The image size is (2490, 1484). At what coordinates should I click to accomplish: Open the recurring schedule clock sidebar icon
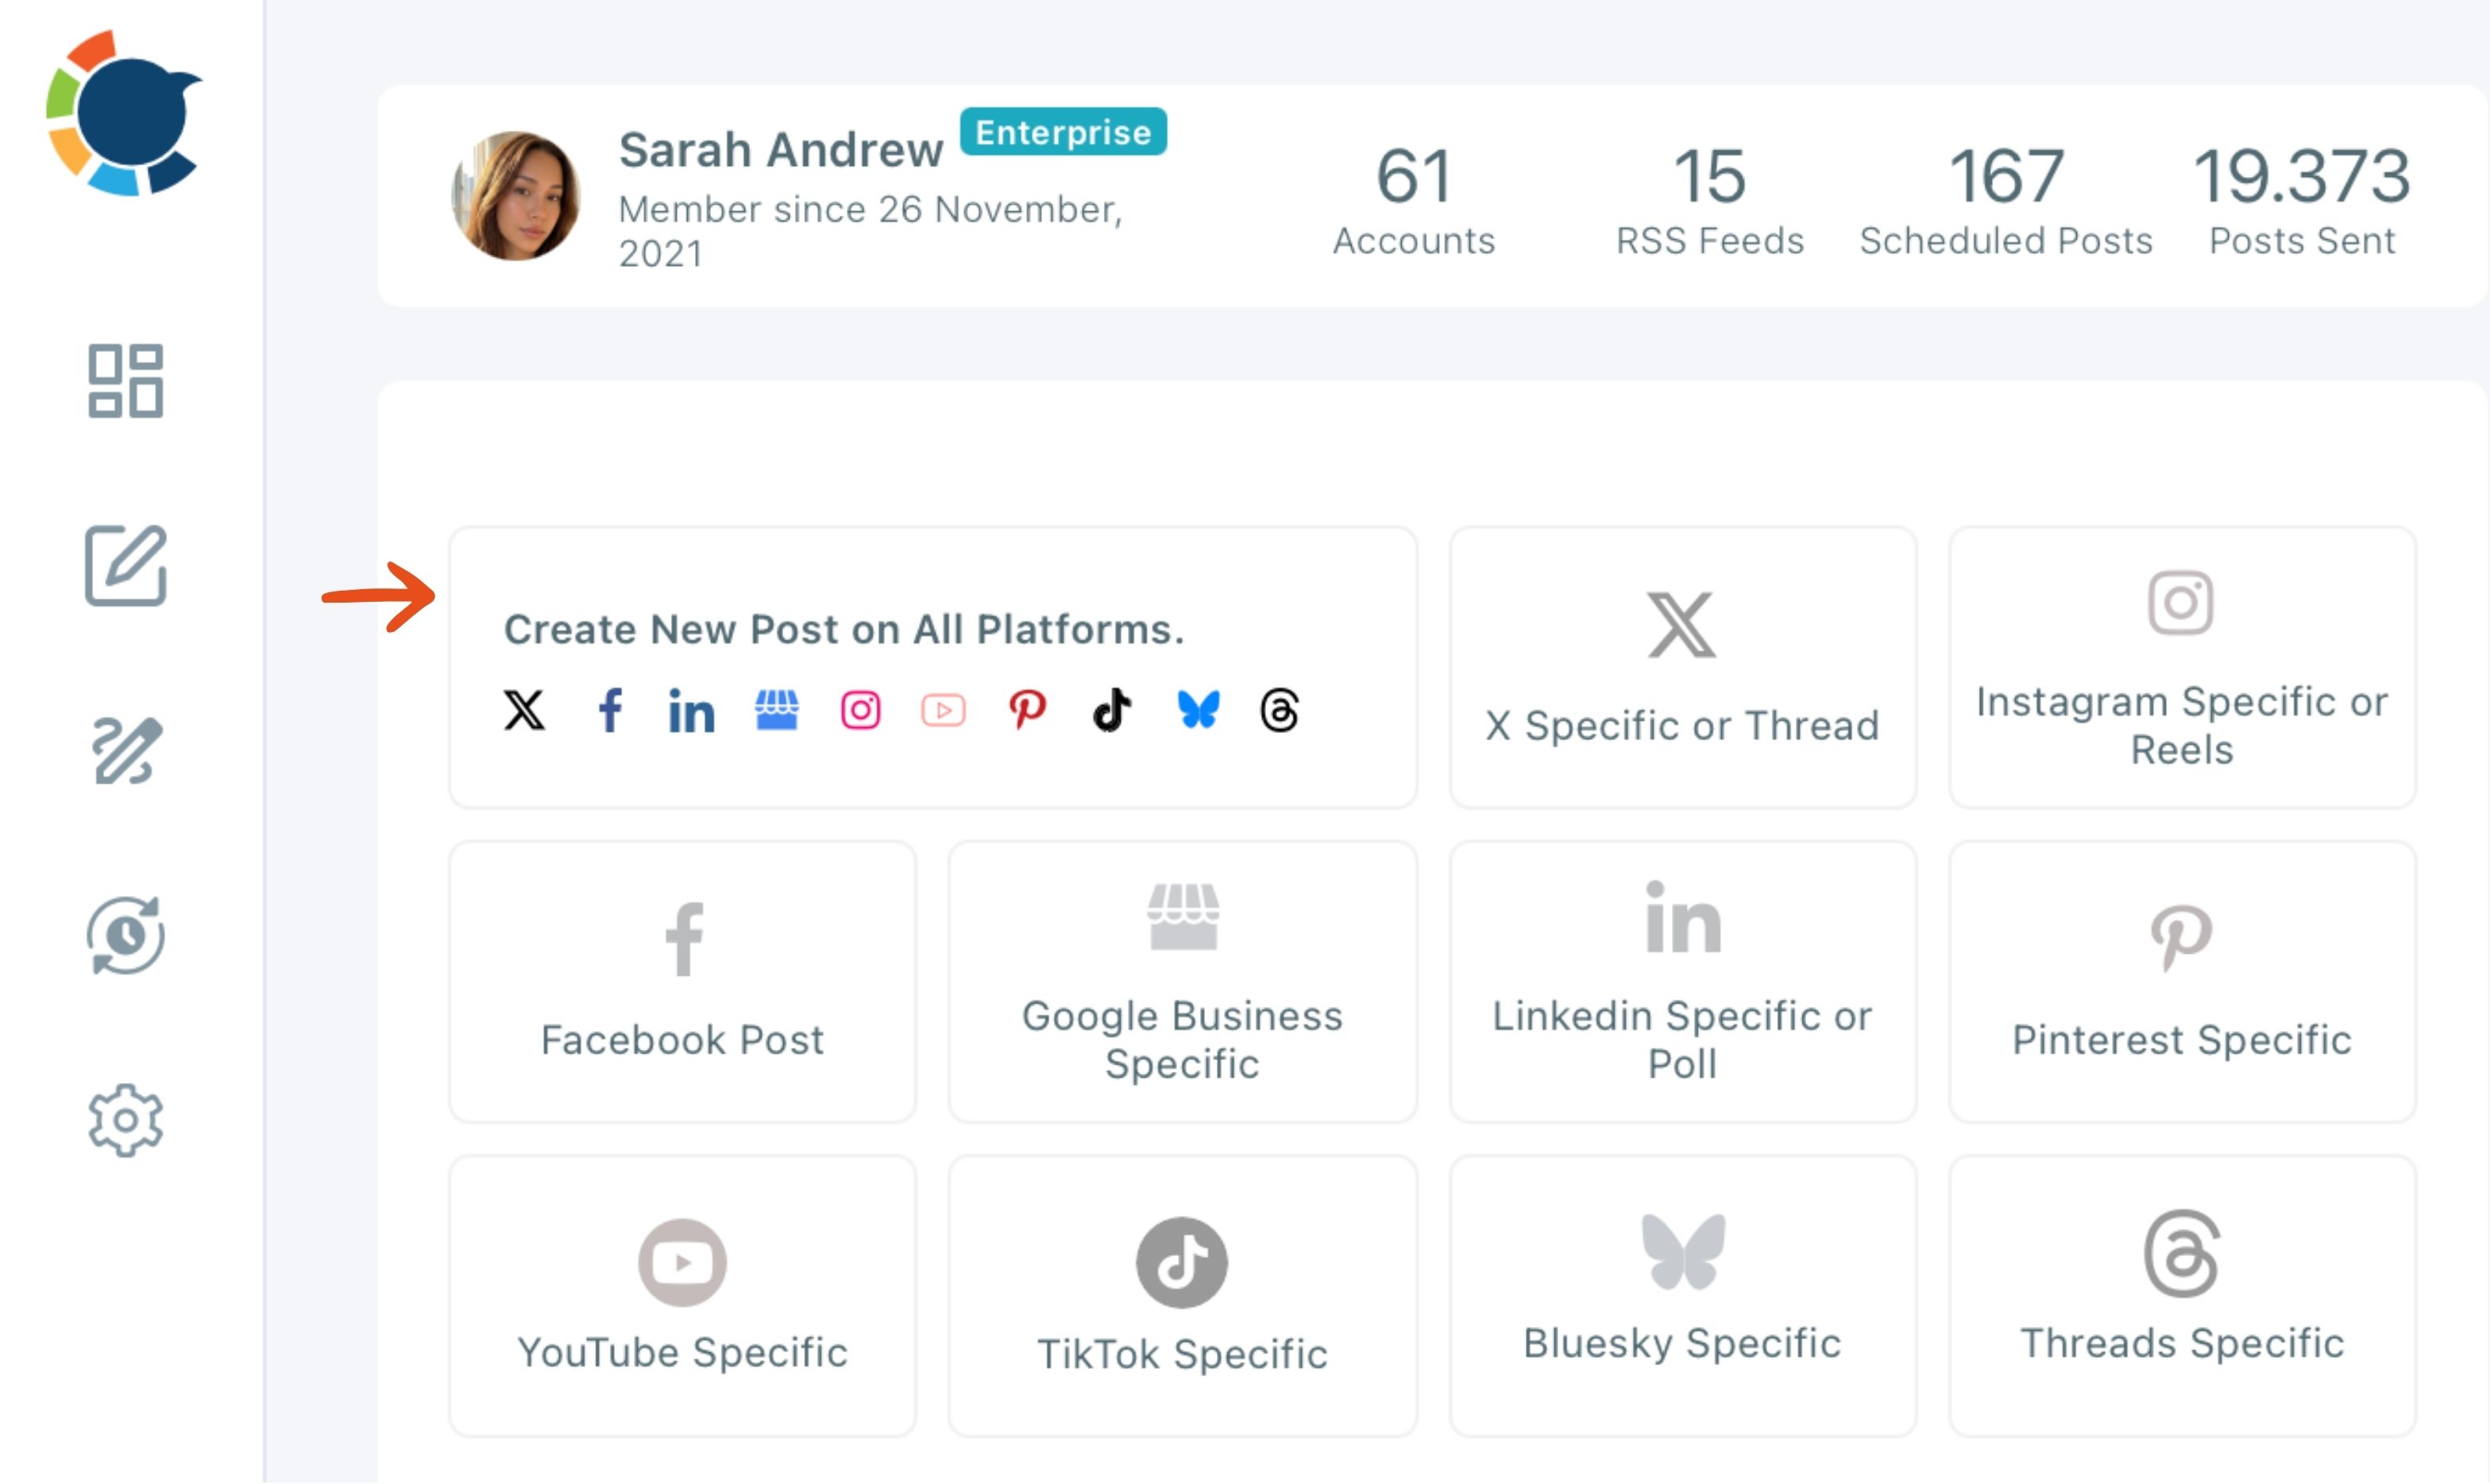pos(126,935)
